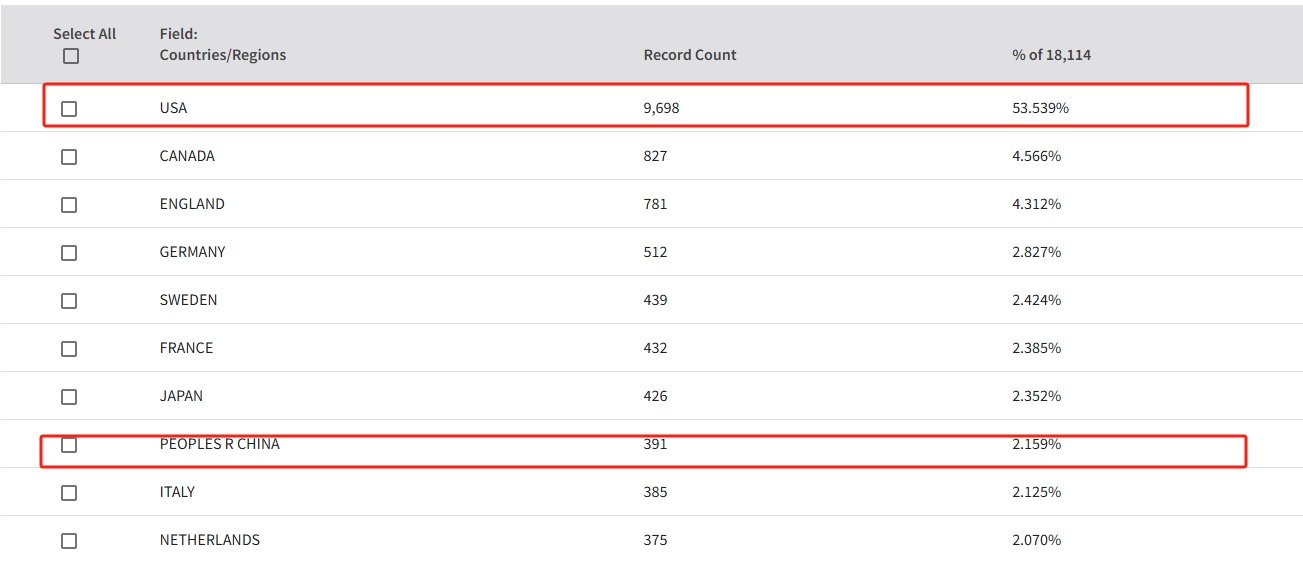This screenshot has width=1303, height=563.
Task: Click the NETHERLANDS country name
Action: coord(209,540)
